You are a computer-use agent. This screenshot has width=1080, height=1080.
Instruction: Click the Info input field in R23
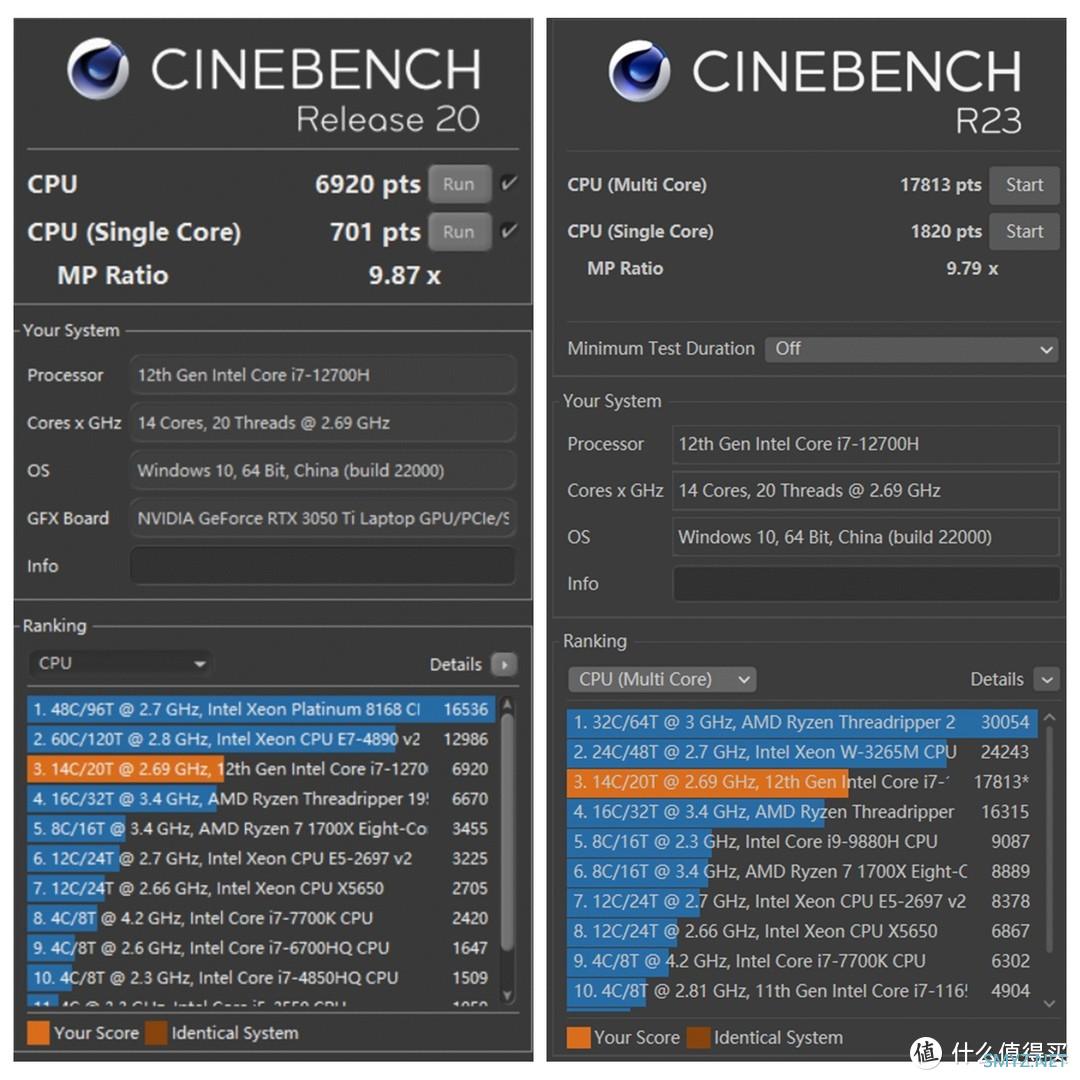click(866, 584)
